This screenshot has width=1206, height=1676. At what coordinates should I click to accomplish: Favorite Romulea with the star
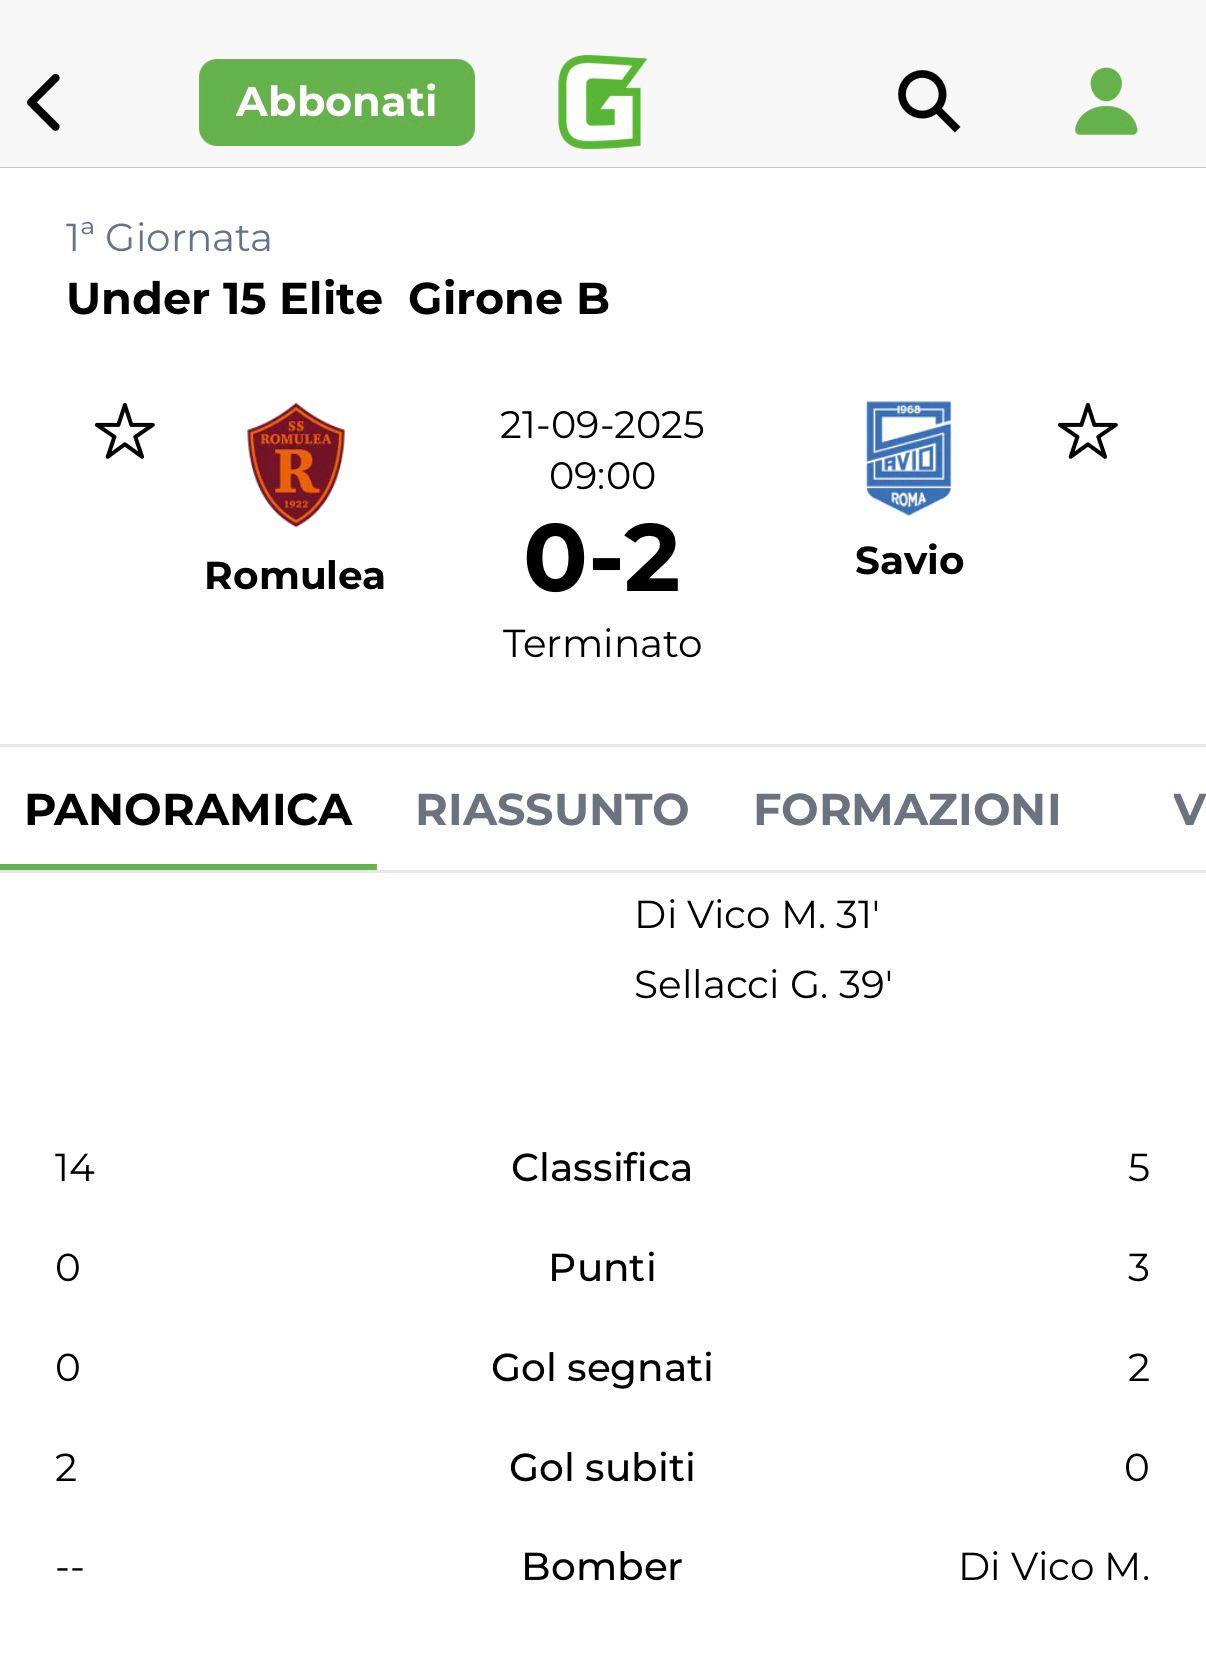[x=125, y=432]
